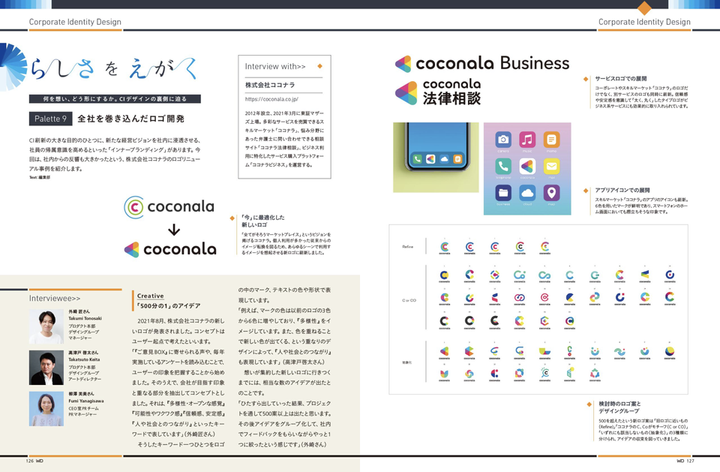Click 'Corporate Identity Design' on the left page
This screenshot has width=720, height=472.
pos(75,22)
